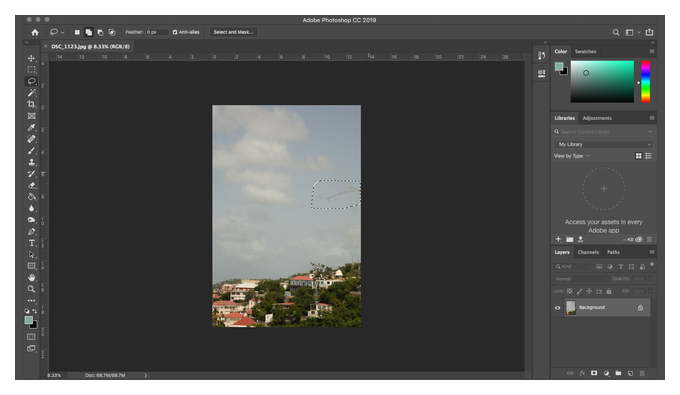
Task: Select the Rectangular Marquee tool
Action: 32,69
